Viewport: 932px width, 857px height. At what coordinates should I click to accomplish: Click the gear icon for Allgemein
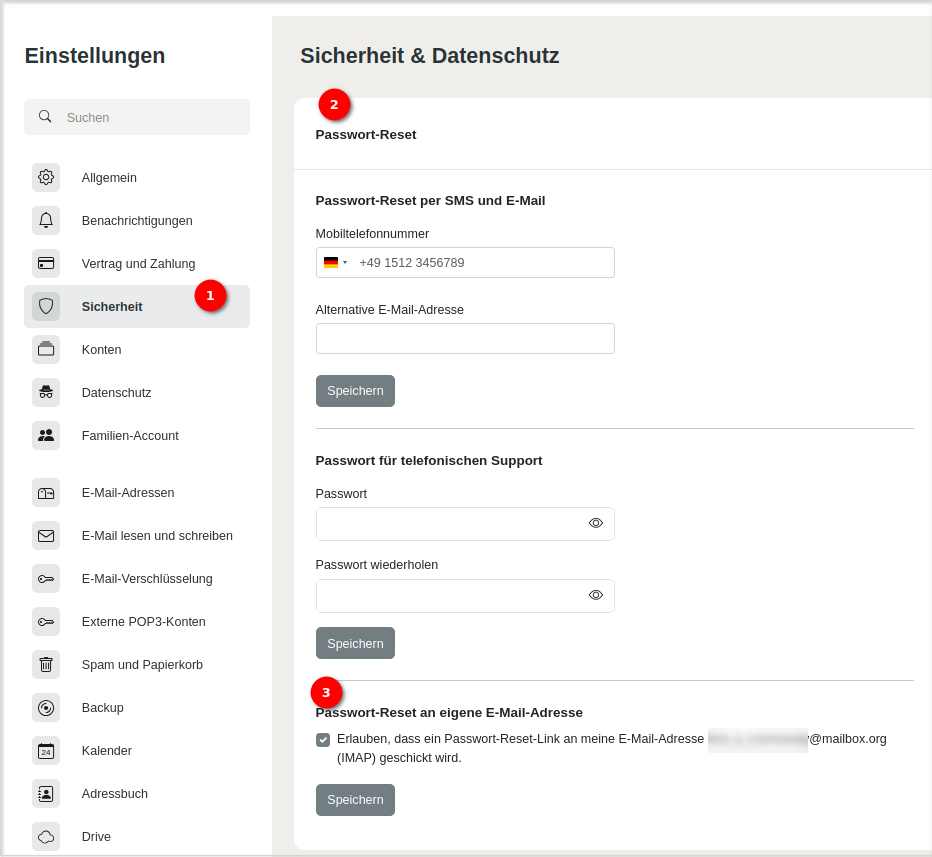point(46,177)
